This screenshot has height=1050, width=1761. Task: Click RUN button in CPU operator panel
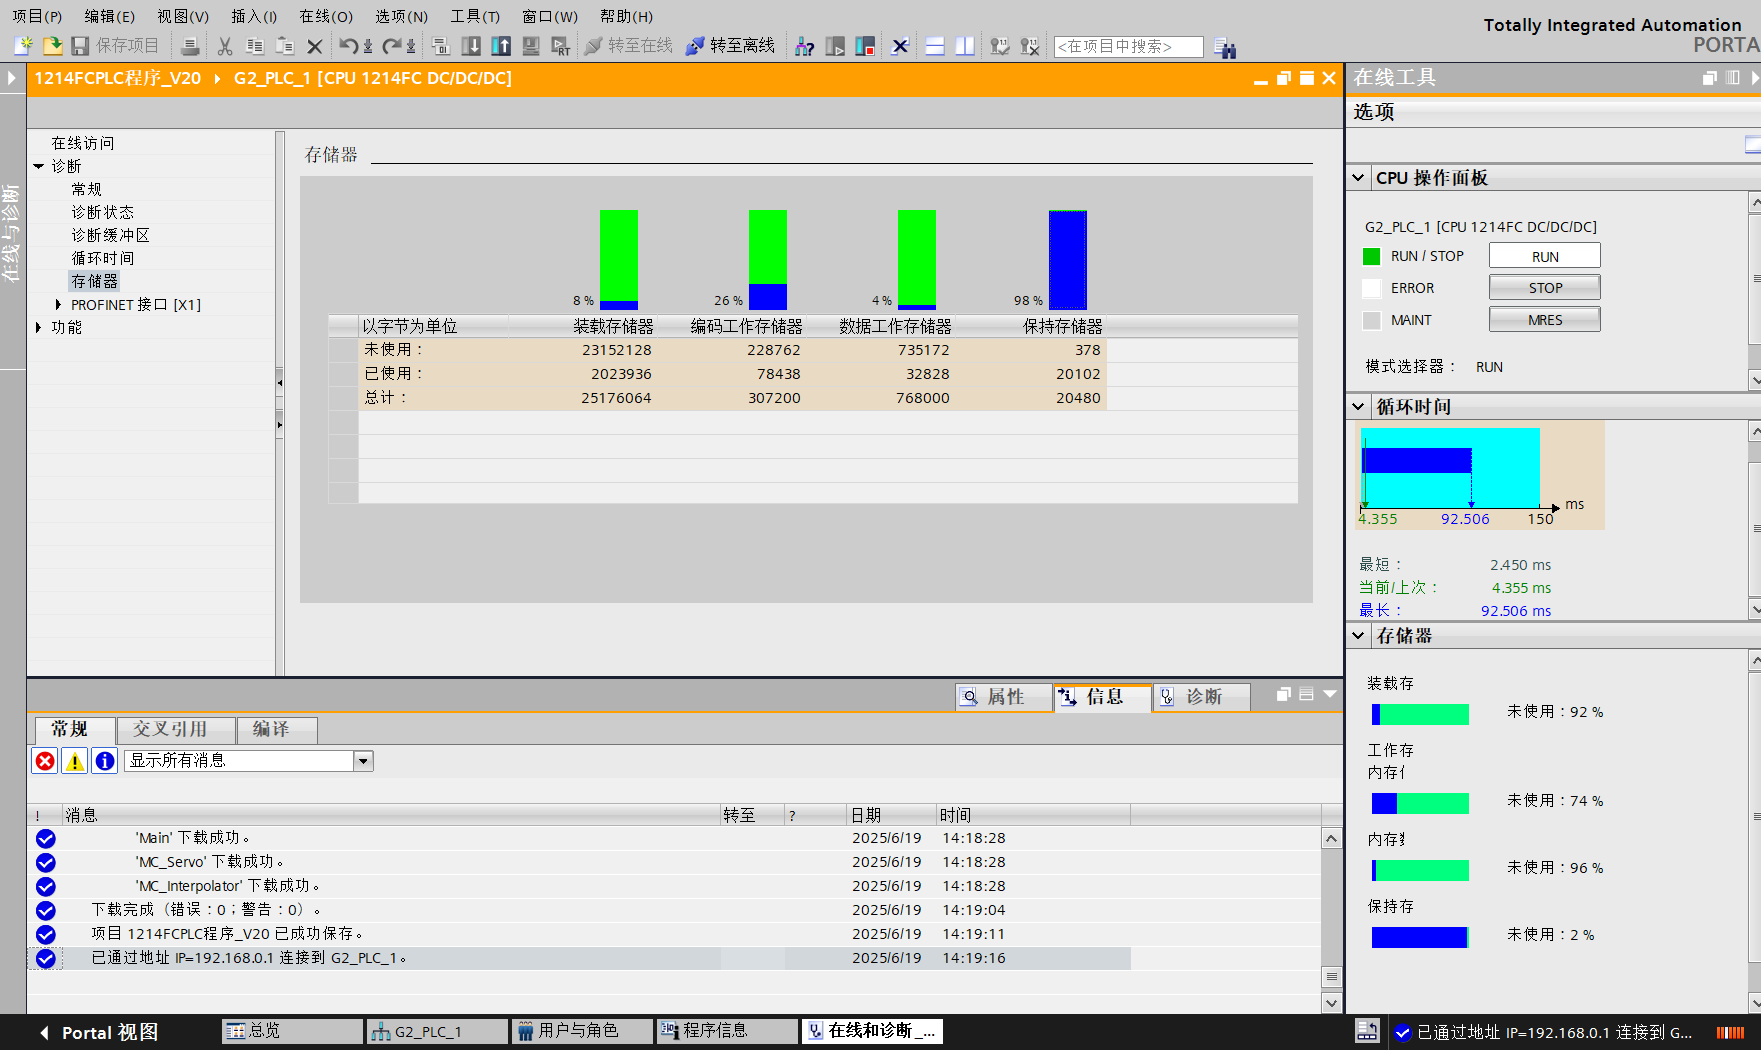point(1544,256)
